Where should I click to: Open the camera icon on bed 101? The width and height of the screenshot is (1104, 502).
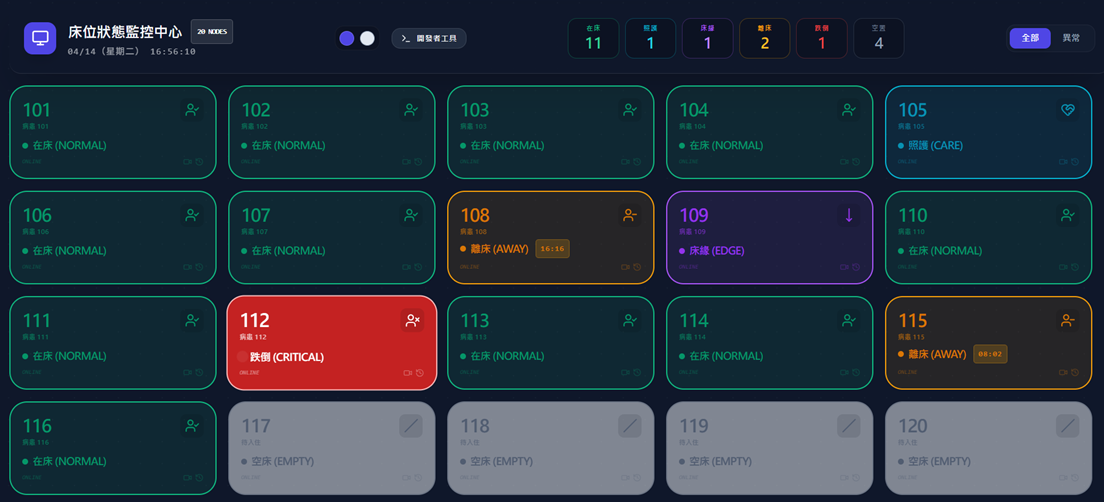coord(187,161)
